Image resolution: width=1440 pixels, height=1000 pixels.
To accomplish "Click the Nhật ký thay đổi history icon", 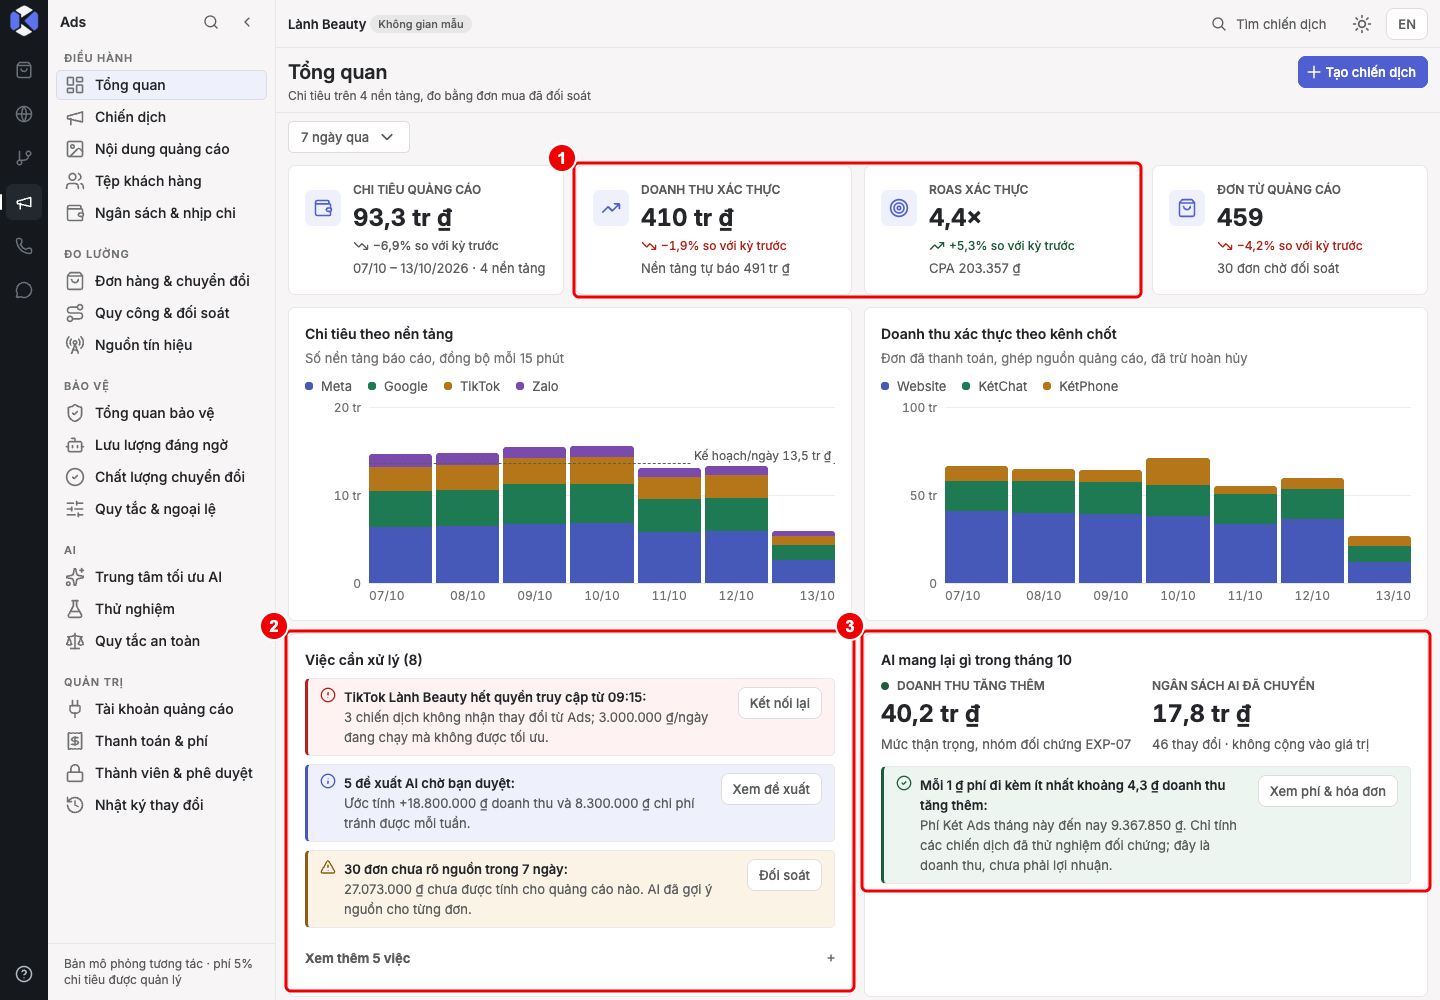I will click(75, 805).
